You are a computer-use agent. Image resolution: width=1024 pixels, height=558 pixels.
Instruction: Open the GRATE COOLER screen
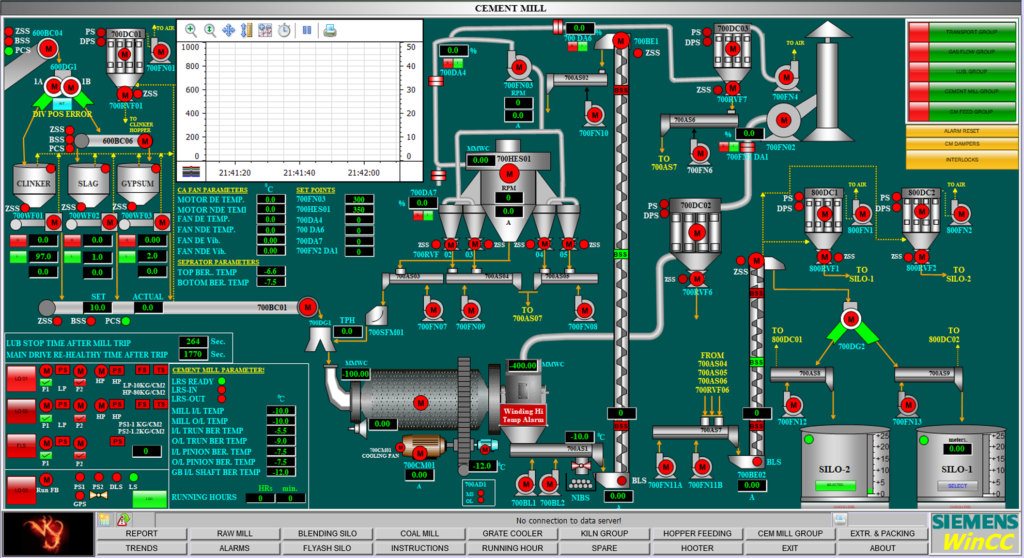(x=513, y=533)
